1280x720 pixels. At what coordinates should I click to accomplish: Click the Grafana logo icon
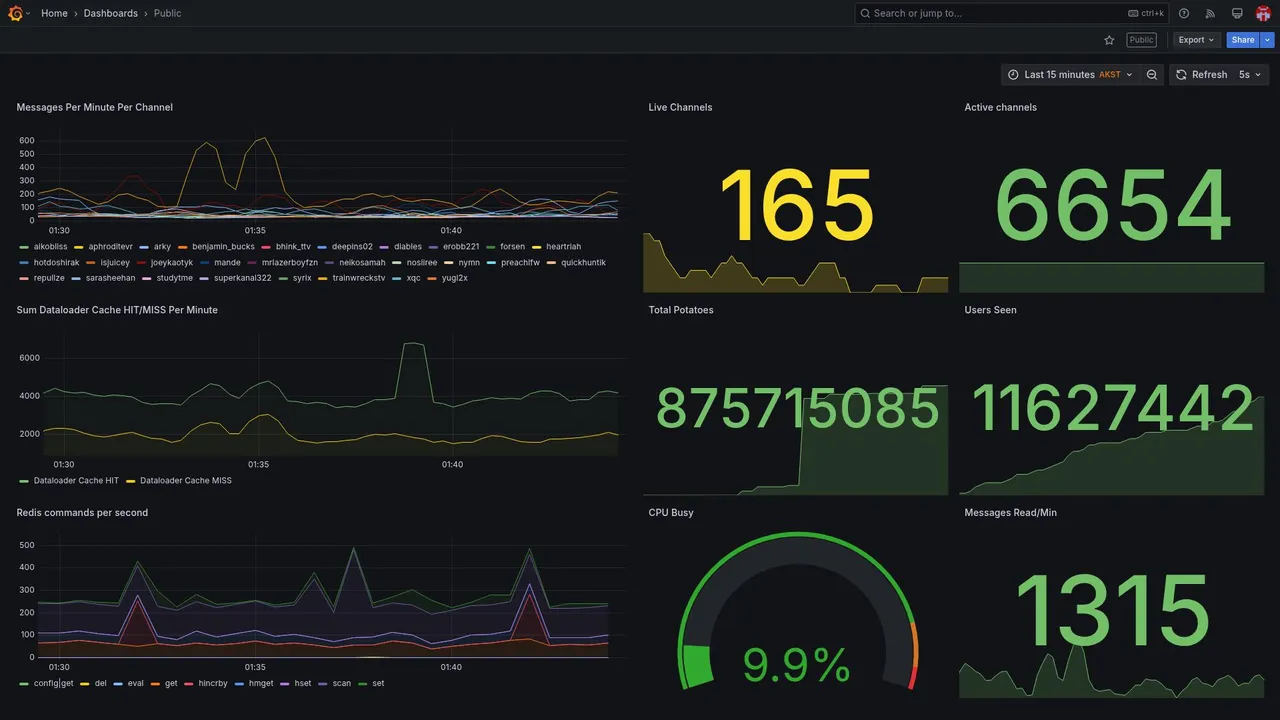(15, 13)
